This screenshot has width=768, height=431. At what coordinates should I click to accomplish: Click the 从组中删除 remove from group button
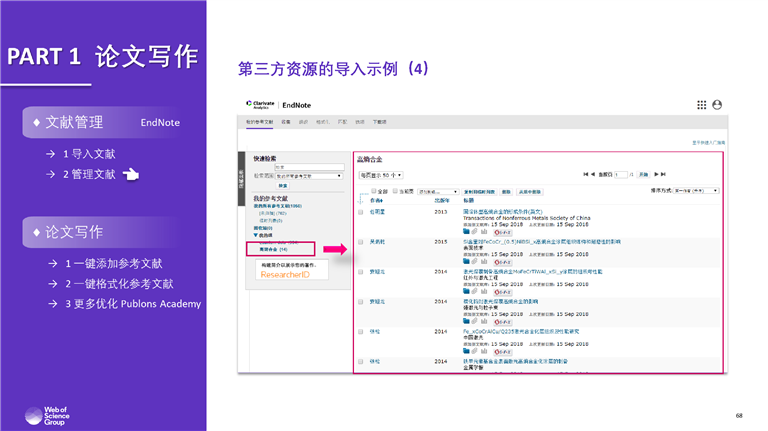coord(530,192)
